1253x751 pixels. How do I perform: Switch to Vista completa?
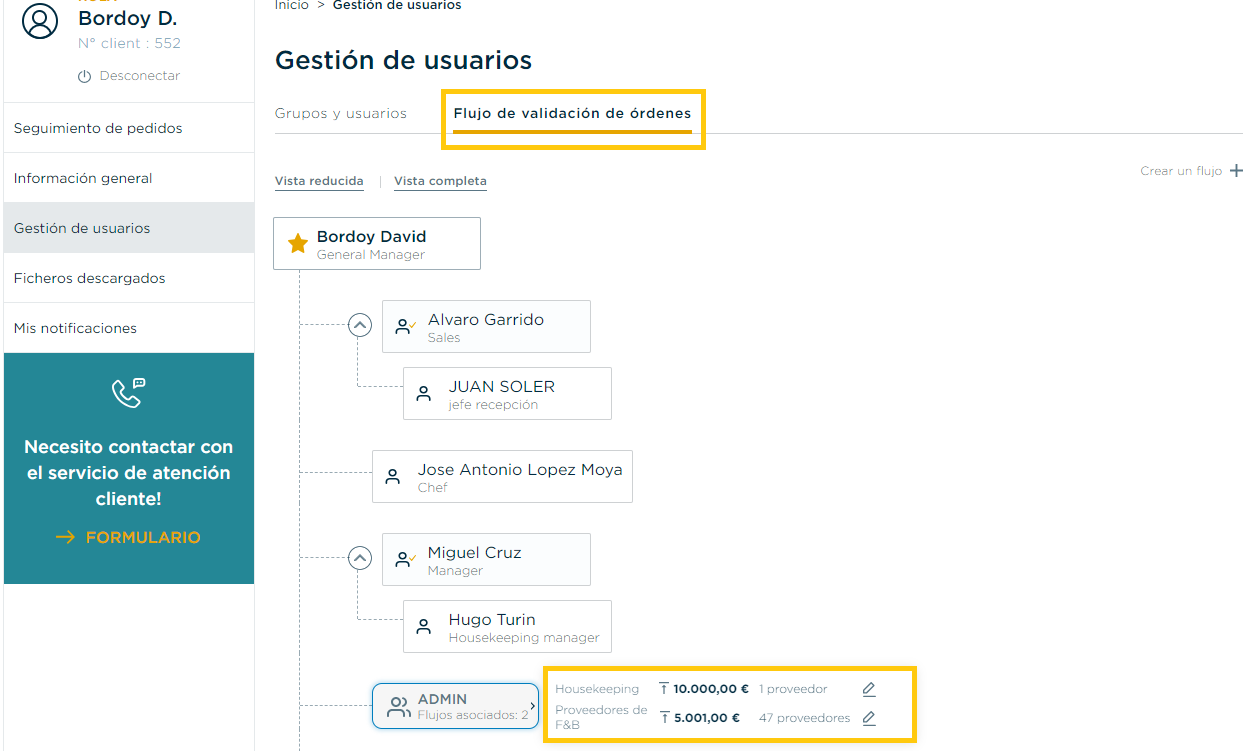(440, 181)
